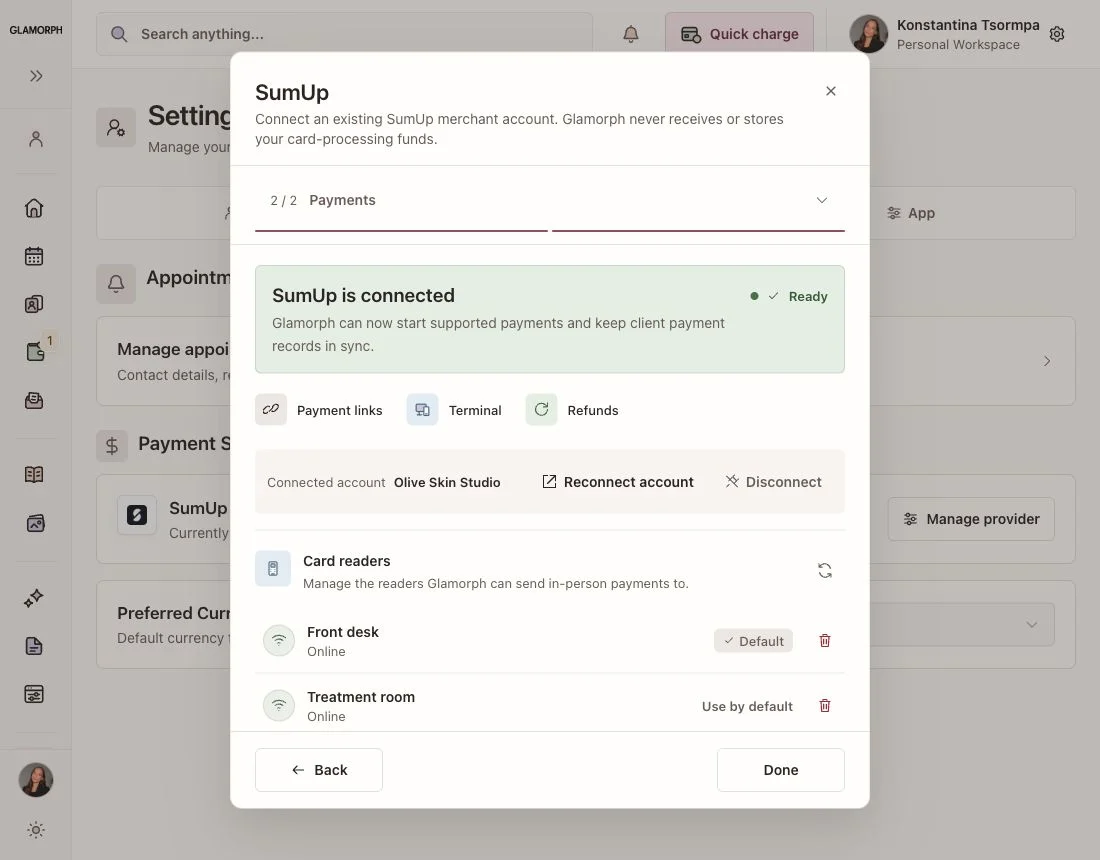Click the dollar sign Payment section icon
This screenshot has width=1100, height=860.
pos(112,445)
